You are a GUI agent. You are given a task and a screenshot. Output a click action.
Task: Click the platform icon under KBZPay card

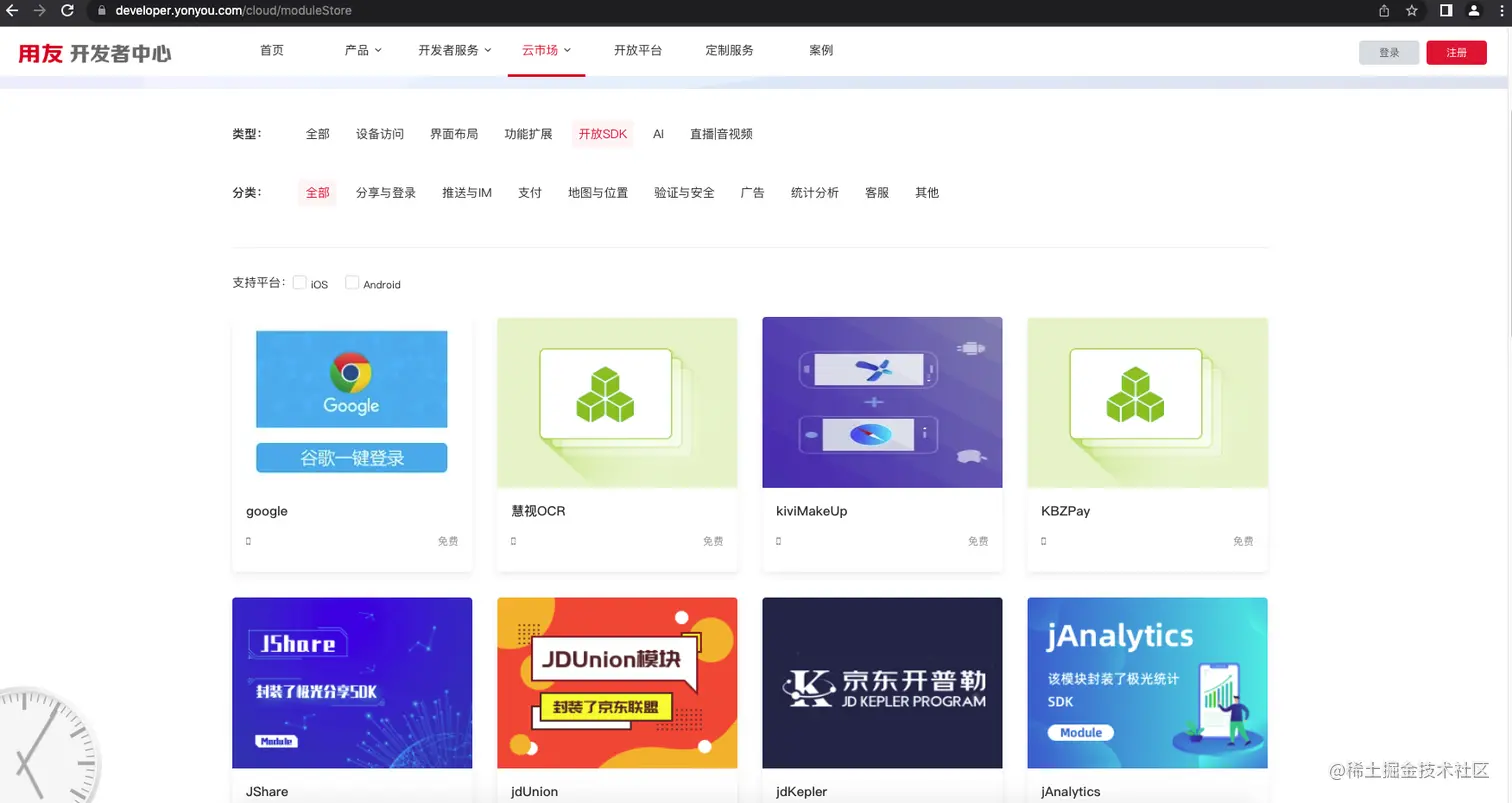click(x=1043, y=541)
